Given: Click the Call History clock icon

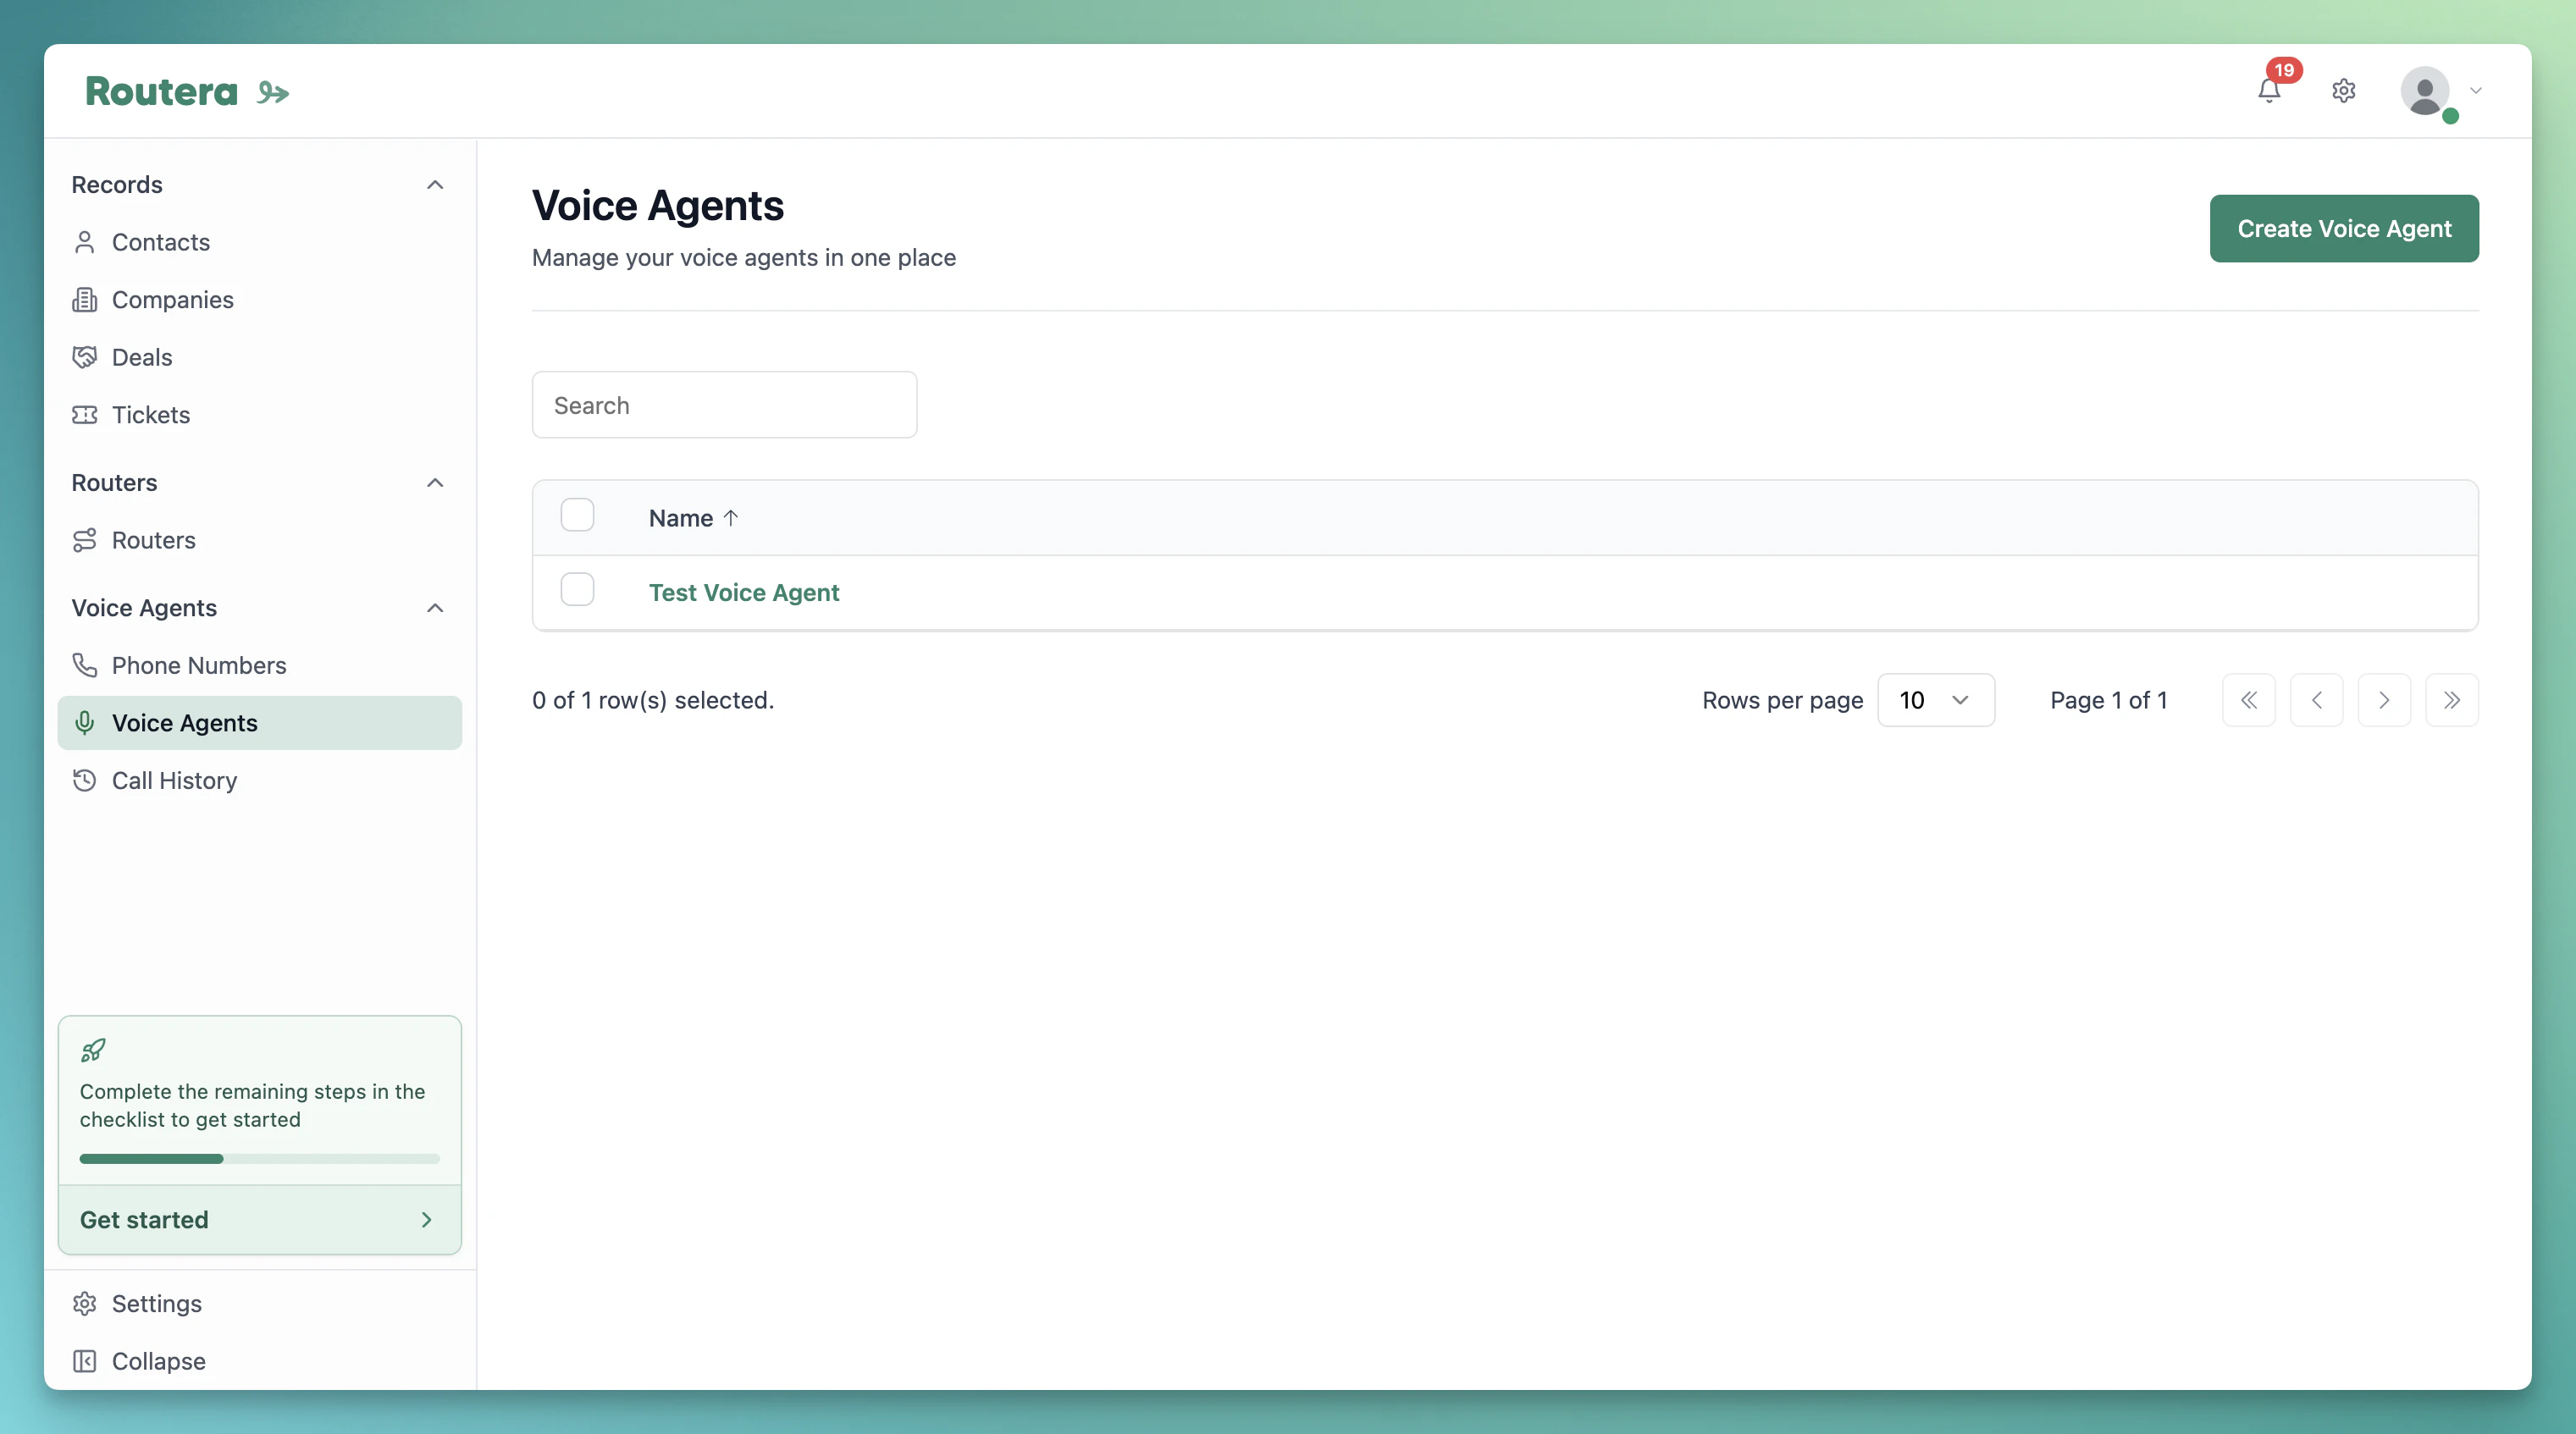Looking at the screenshot, I should 85,780.
